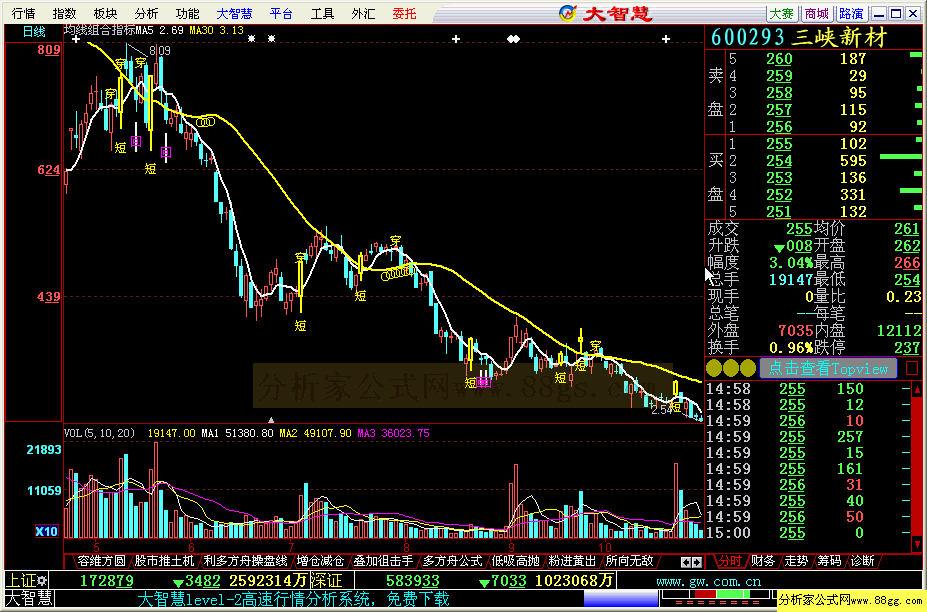
Task: Select the 所向无敌 indicator tab
Action: pyautogui.click(x=629, y=561)
